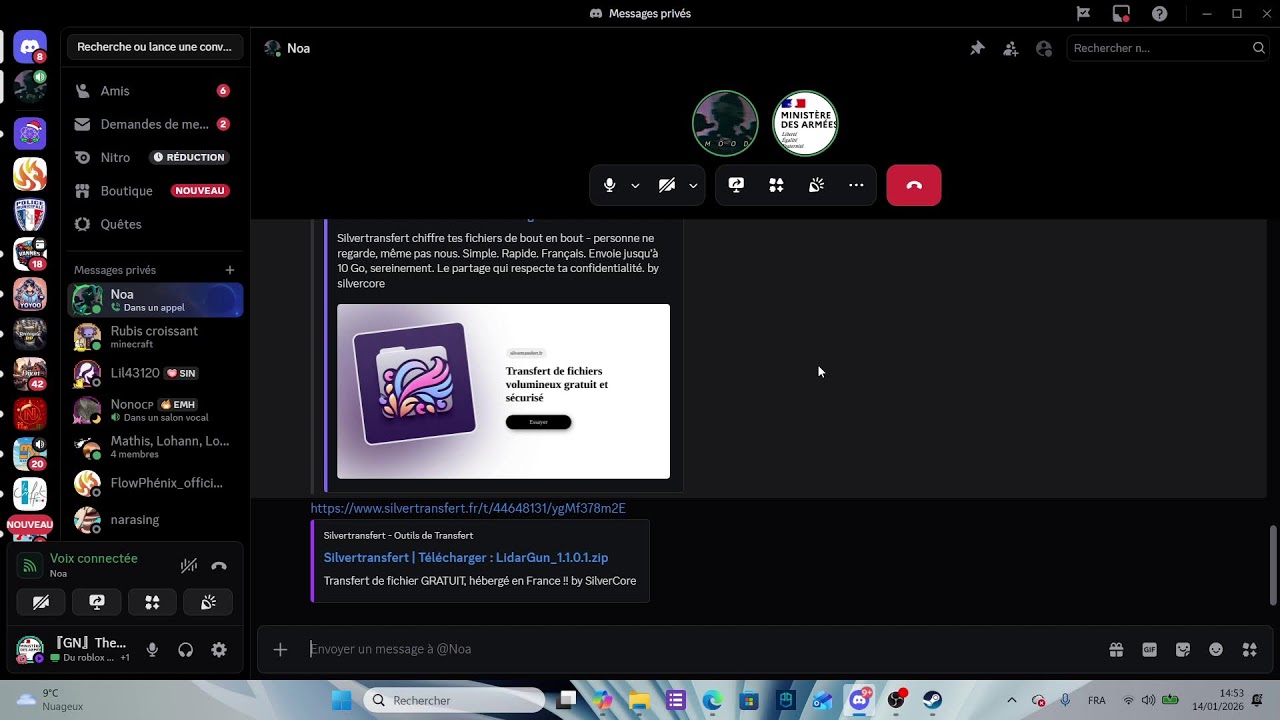Open FlowPhénix_offici... conversation
The width and height of the screenshot is (1280, 720).
pyautogui.click(x=155, y=483)
